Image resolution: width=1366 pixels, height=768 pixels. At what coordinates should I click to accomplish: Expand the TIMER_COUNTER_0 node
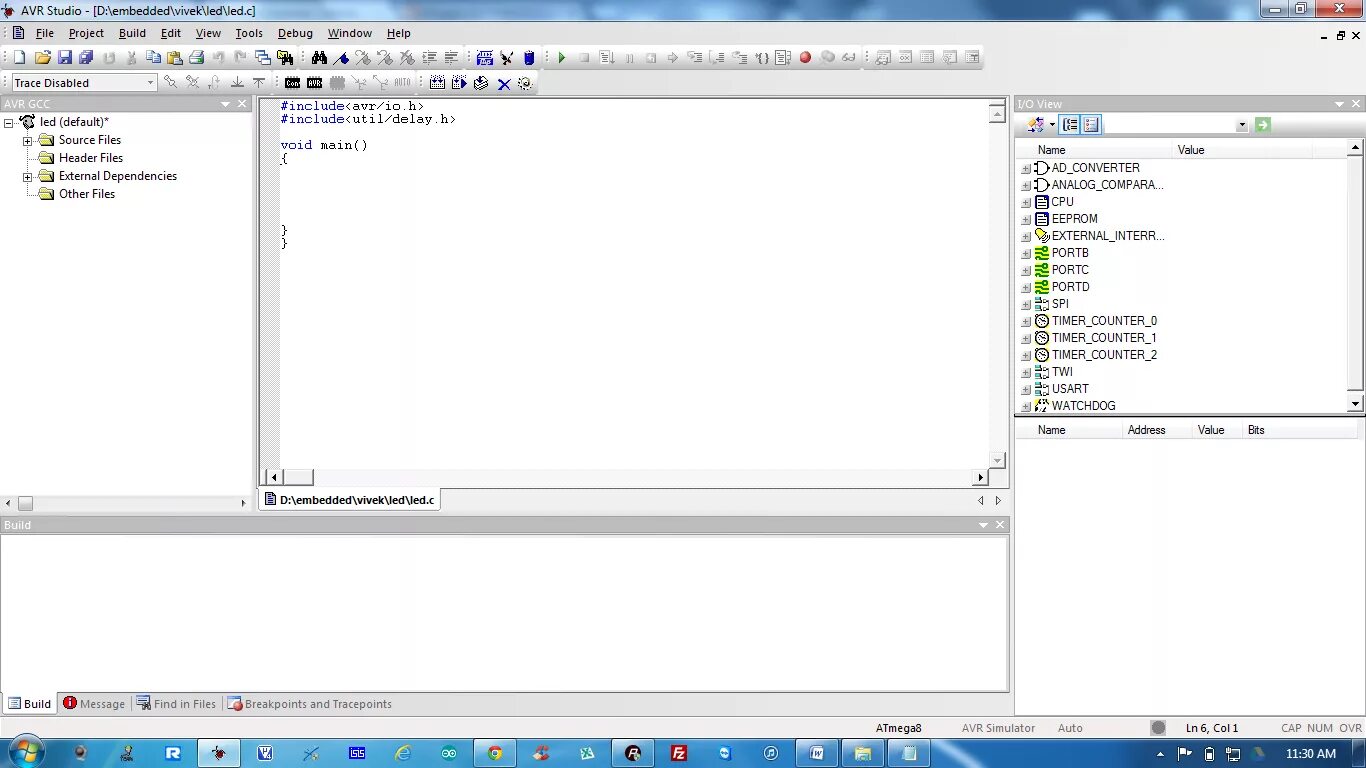pyautogui.click(x=1025, y=322)
